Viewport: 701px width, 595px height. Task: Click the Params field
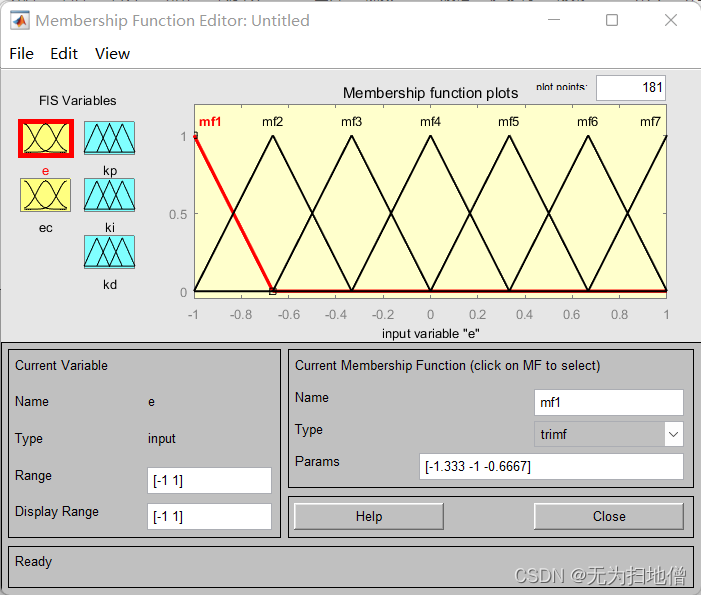click(551, 466)
